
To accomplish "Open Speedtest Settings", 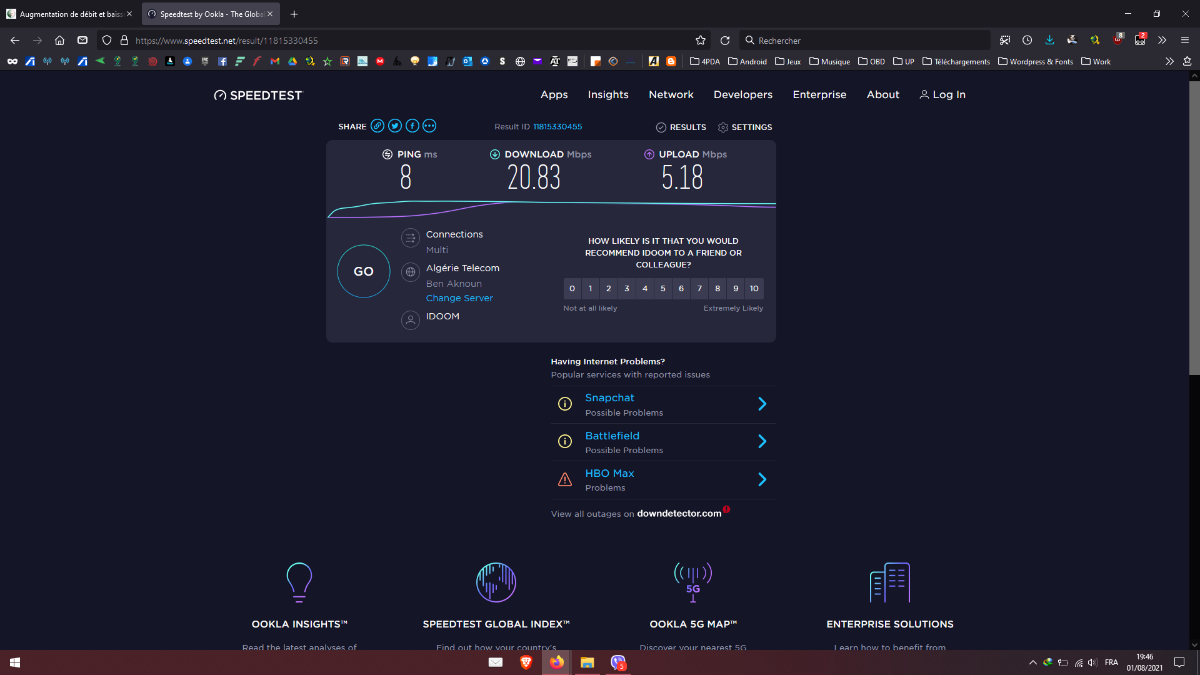I will coord(745,127).
